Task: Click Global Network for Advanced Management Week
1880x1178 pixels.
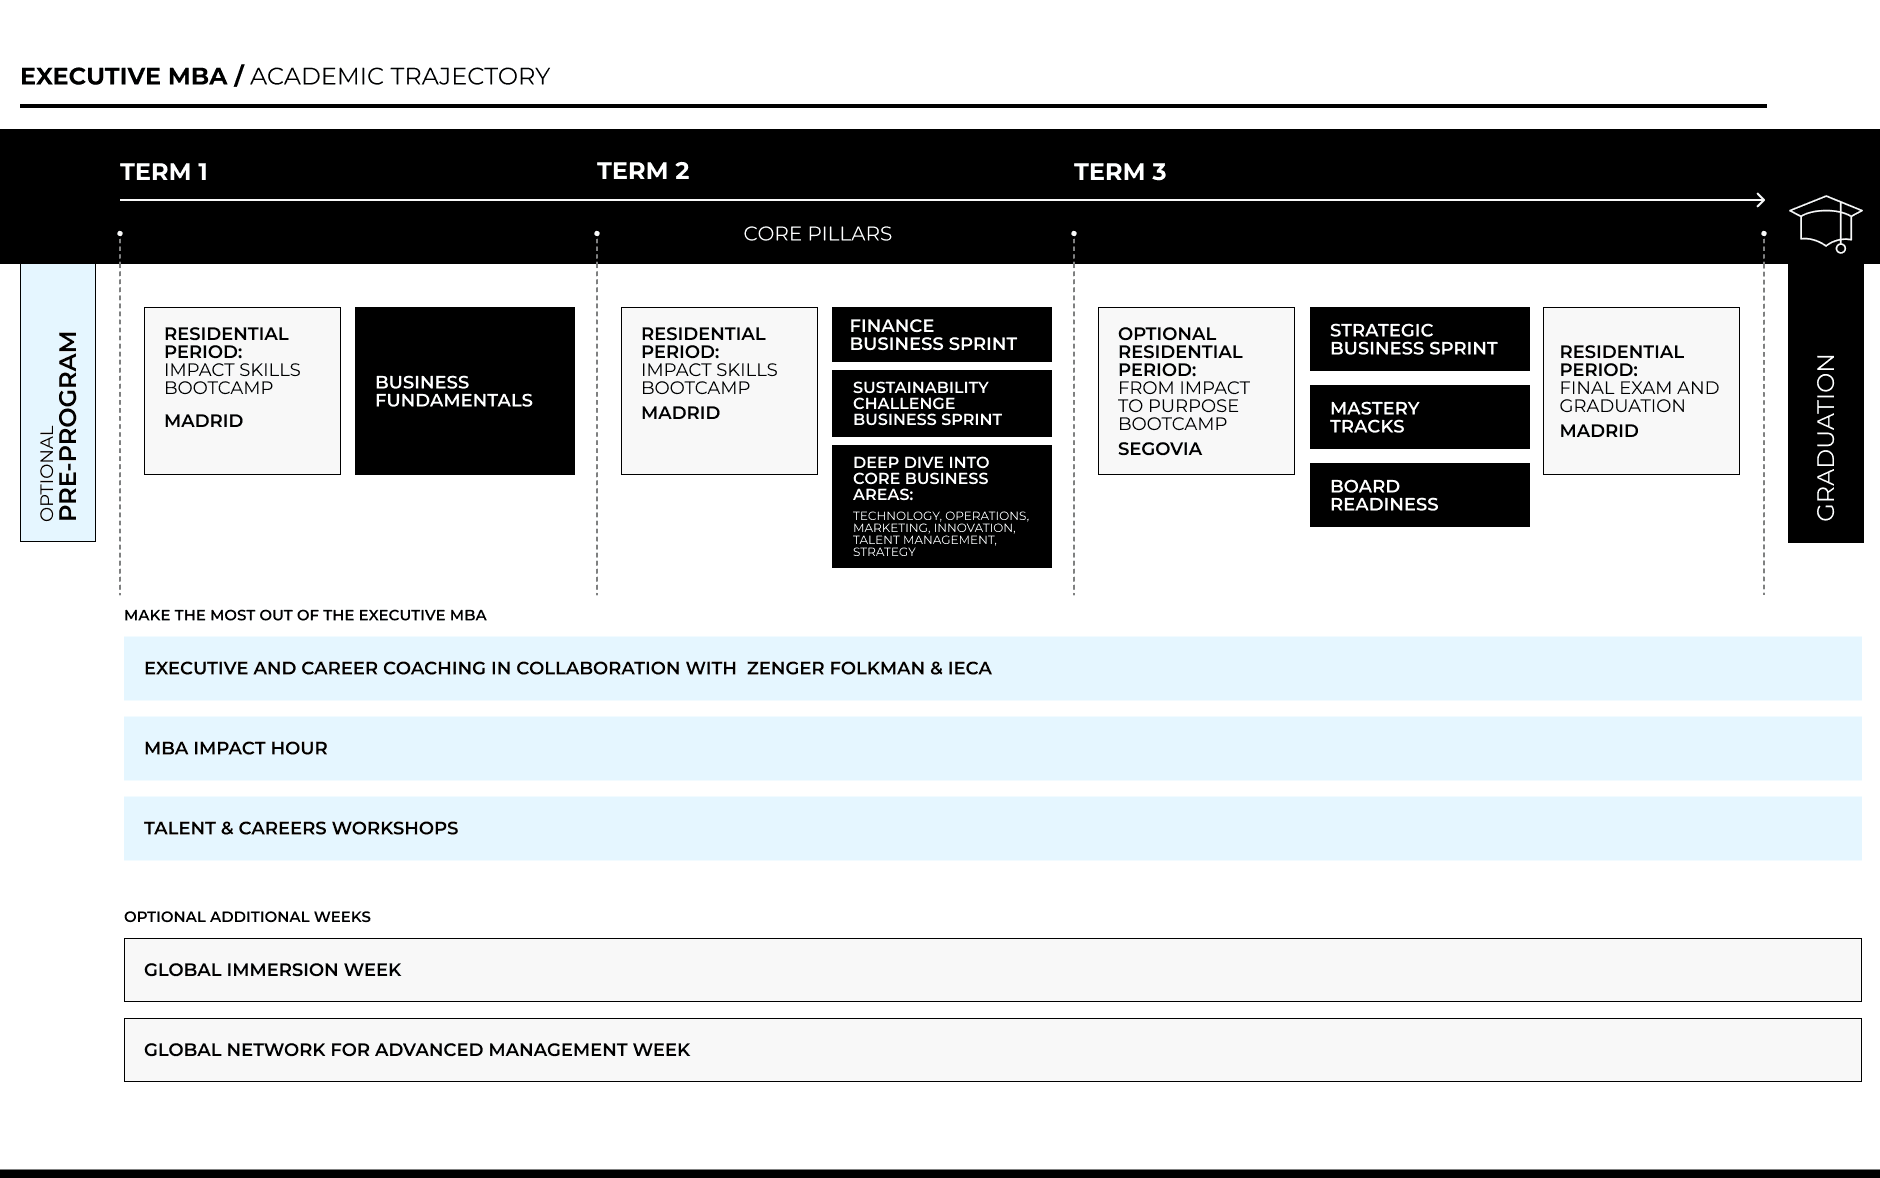Action: (x=992, y=1050)
